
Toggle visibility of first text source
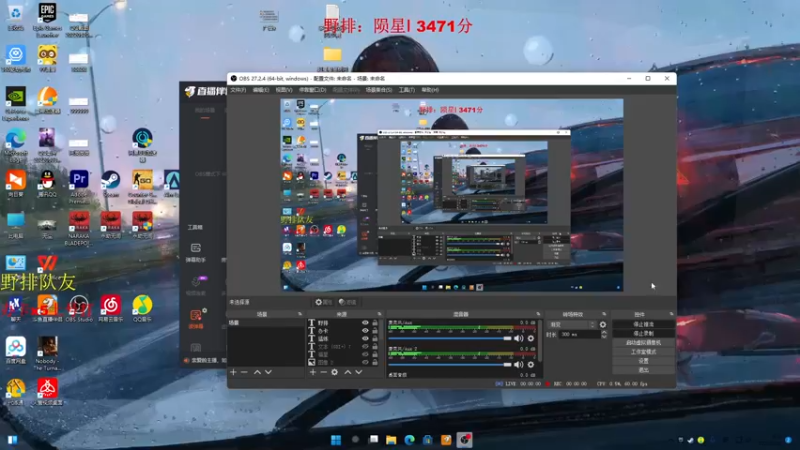coord(365,323)
